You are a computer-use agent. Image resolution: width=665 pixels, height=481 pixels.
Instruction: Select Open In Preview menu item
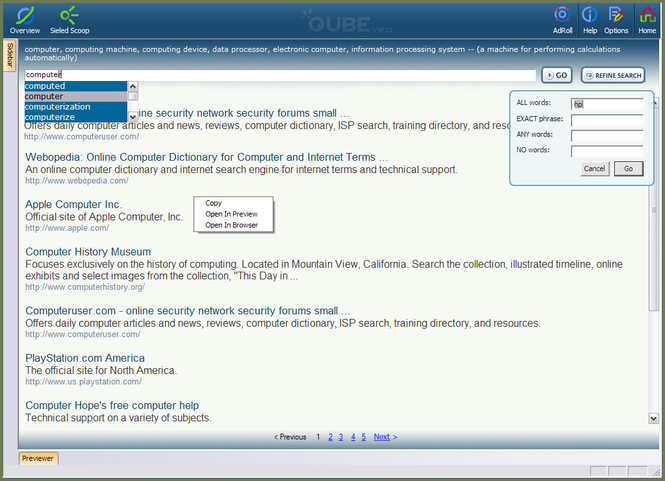tap(231, 214)
